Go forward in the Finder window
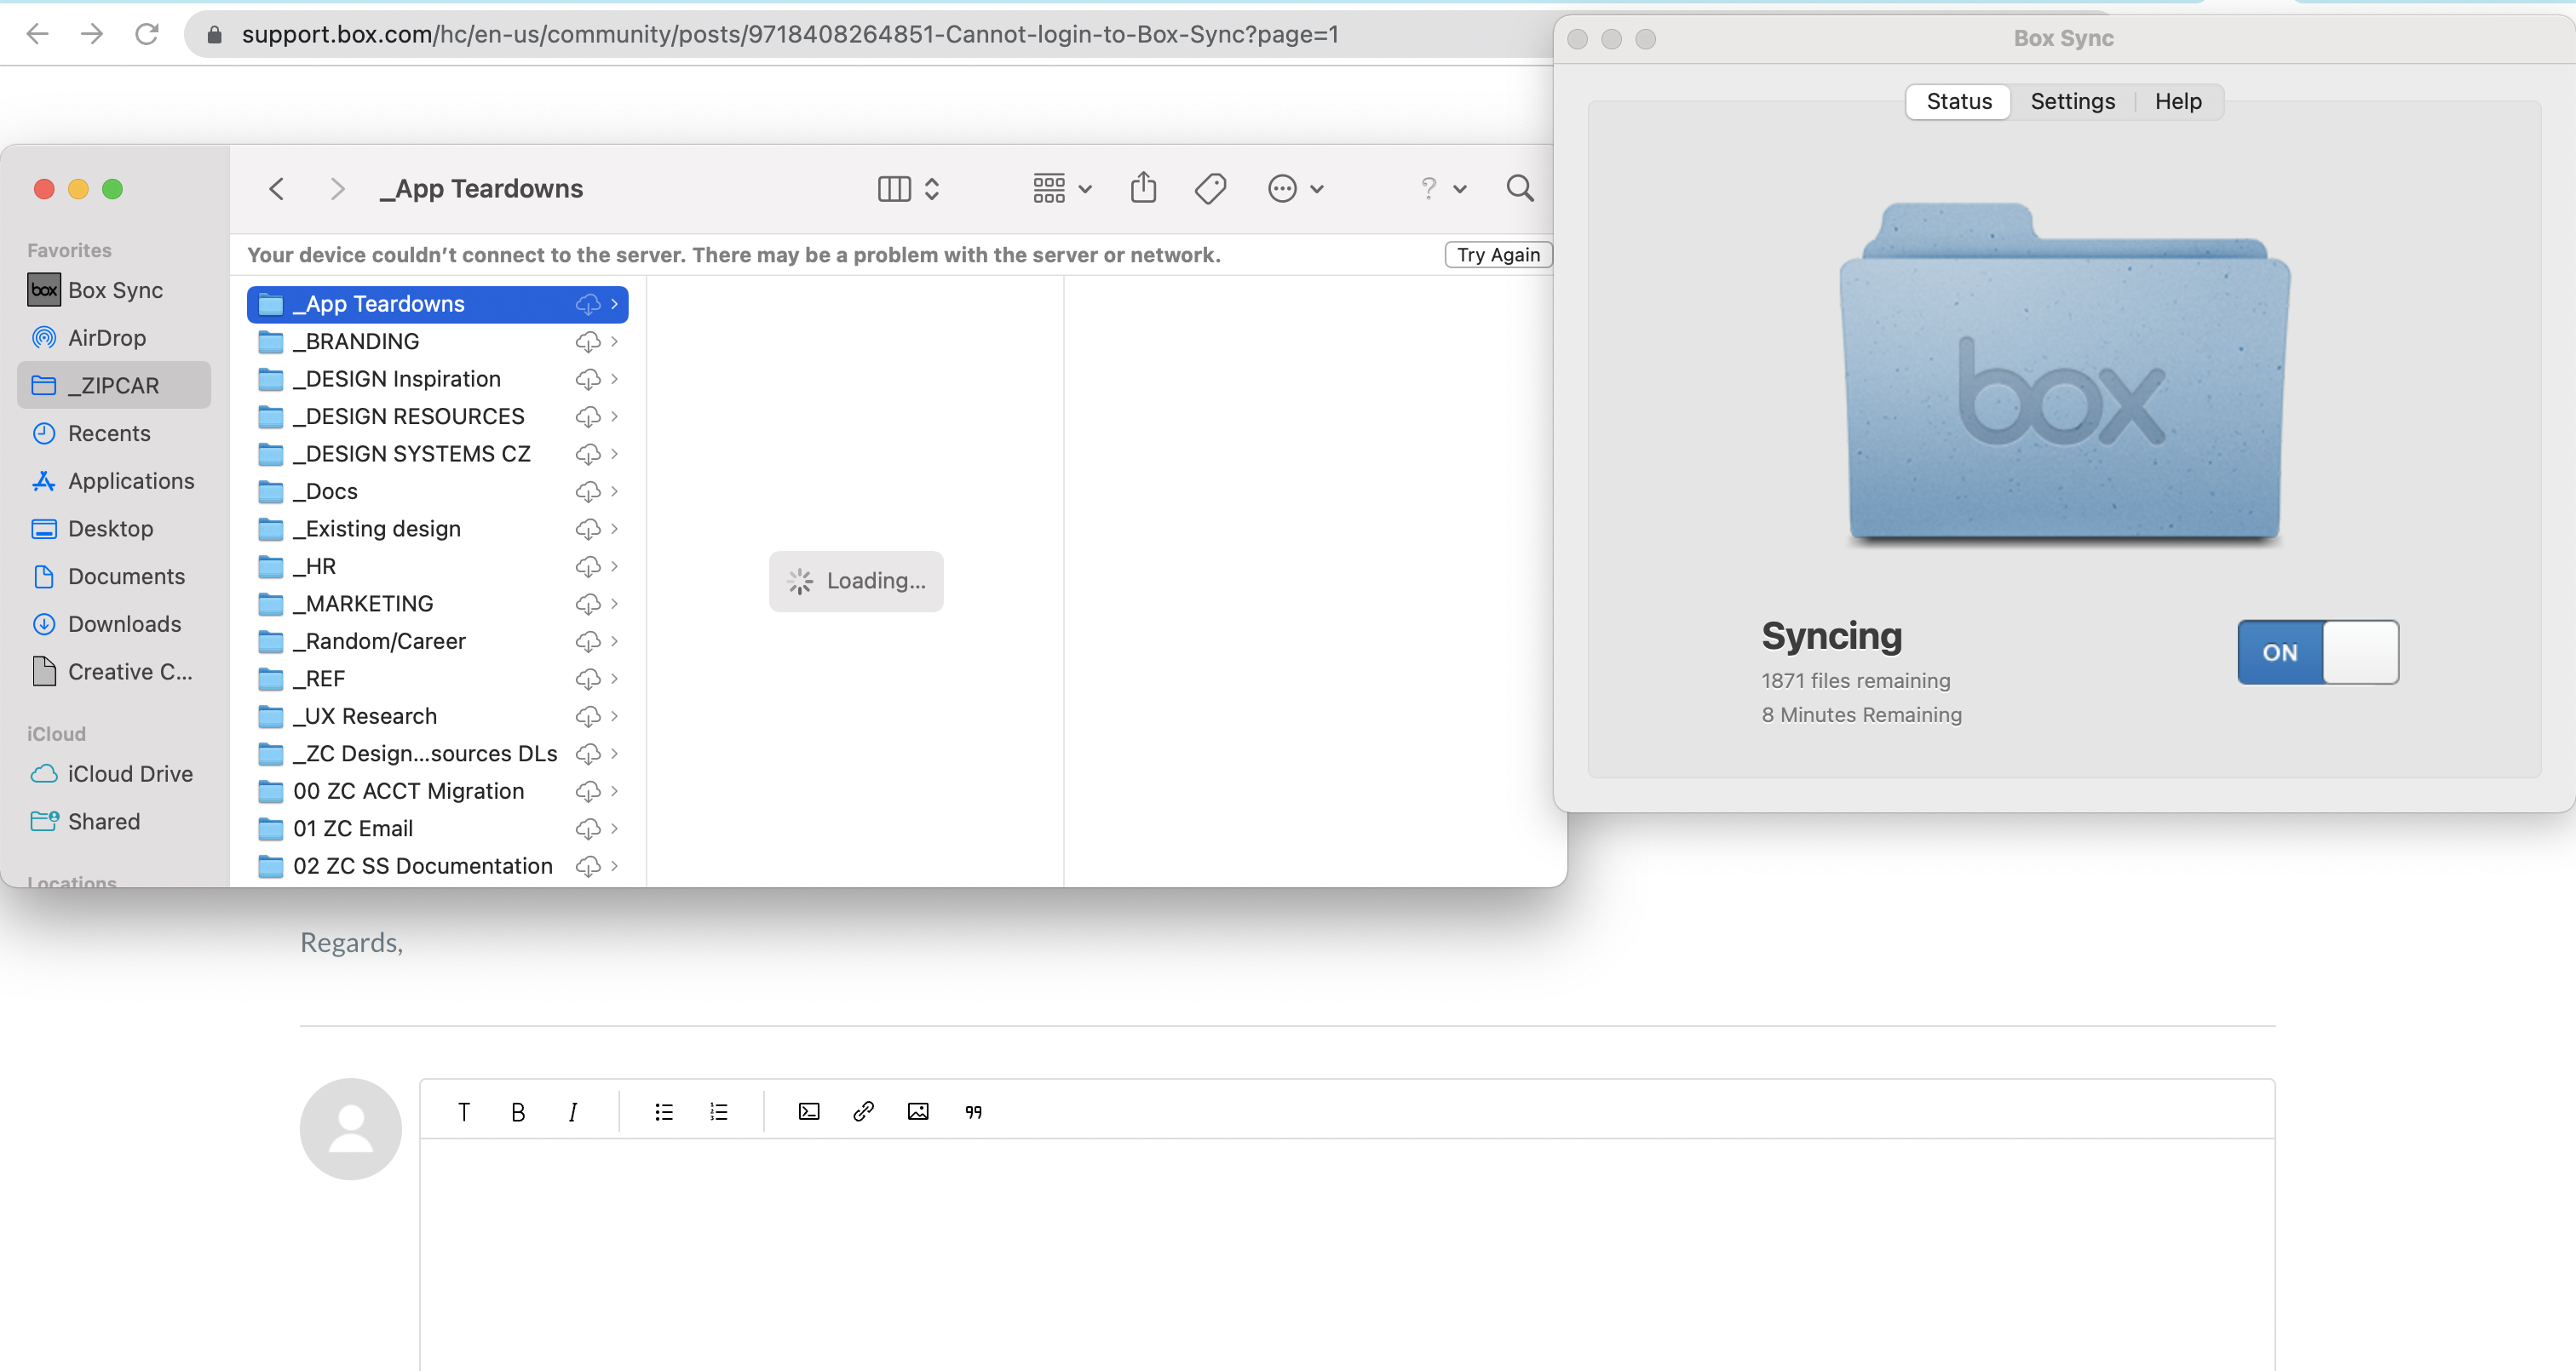This screenshot has height=1371, width=2576. coord(337,188)
